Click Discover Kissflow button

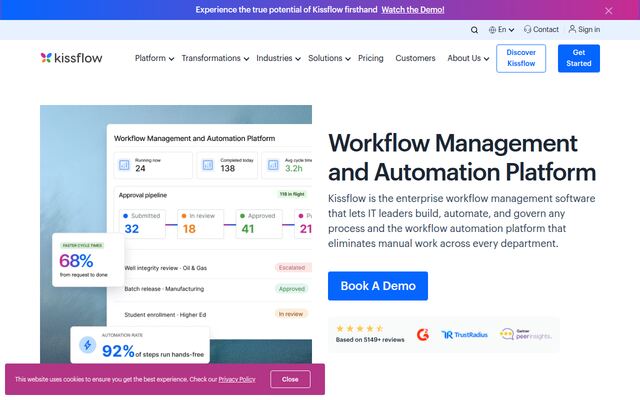pyautogui.click(x=521, y=58)
